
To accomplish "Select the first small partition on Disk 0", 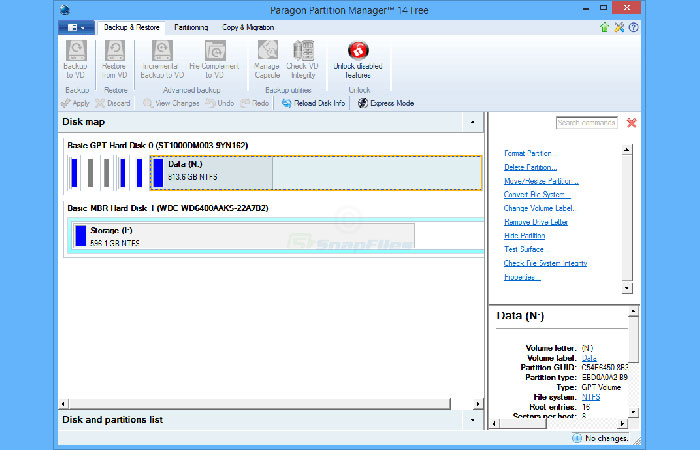I will pos(74,173).
